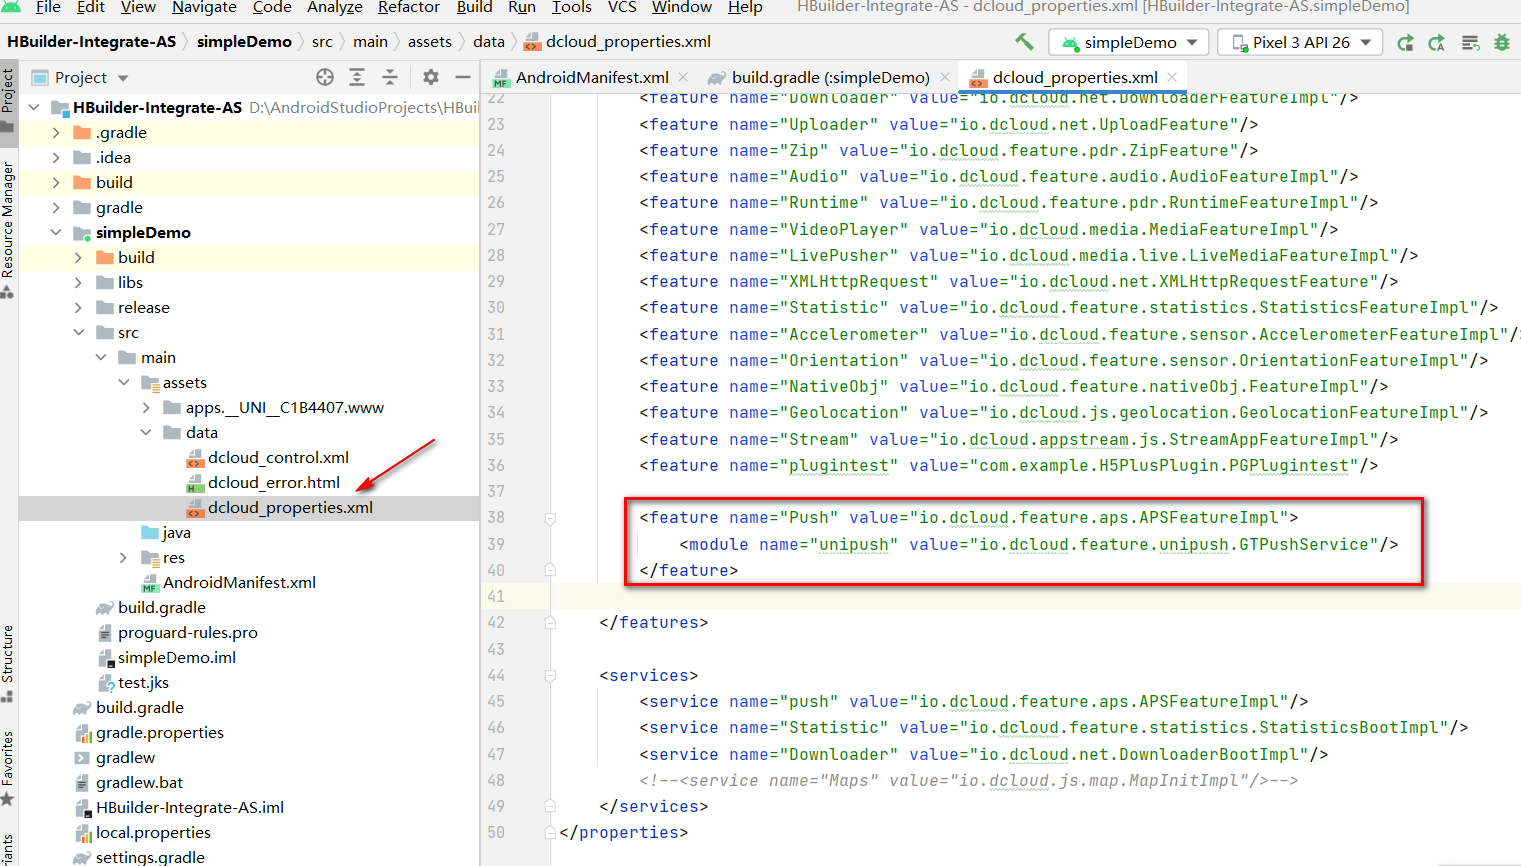Click the Android Studio logo icon

pos(12,7)
